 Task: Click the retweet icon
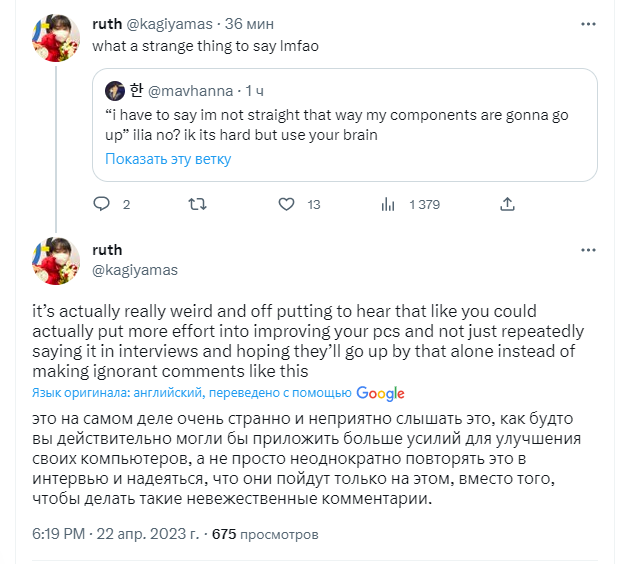(197, 204)
